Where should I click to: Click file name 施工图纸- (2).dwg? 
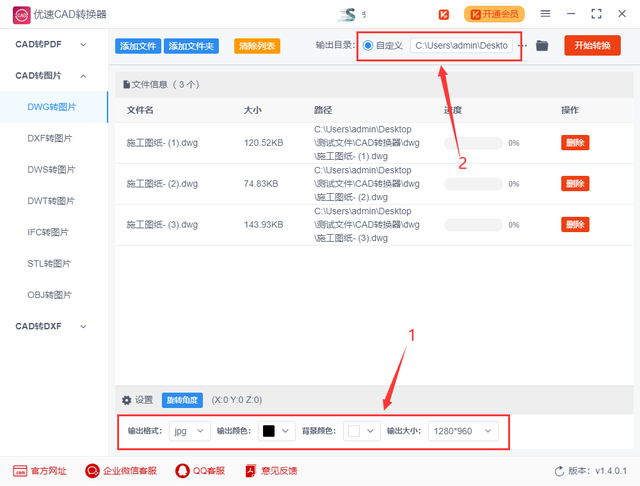tap(162, 184)
